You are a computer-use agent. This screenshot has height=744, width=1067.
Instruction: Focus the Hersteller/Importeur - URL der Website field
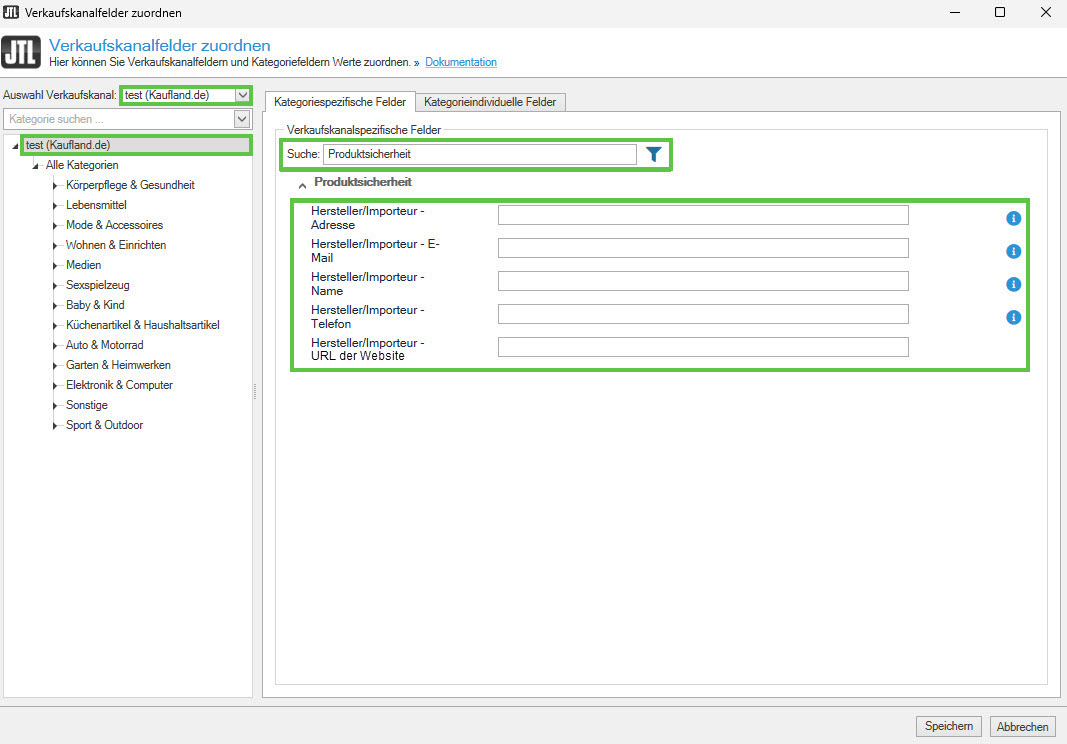tap(703, 347)
